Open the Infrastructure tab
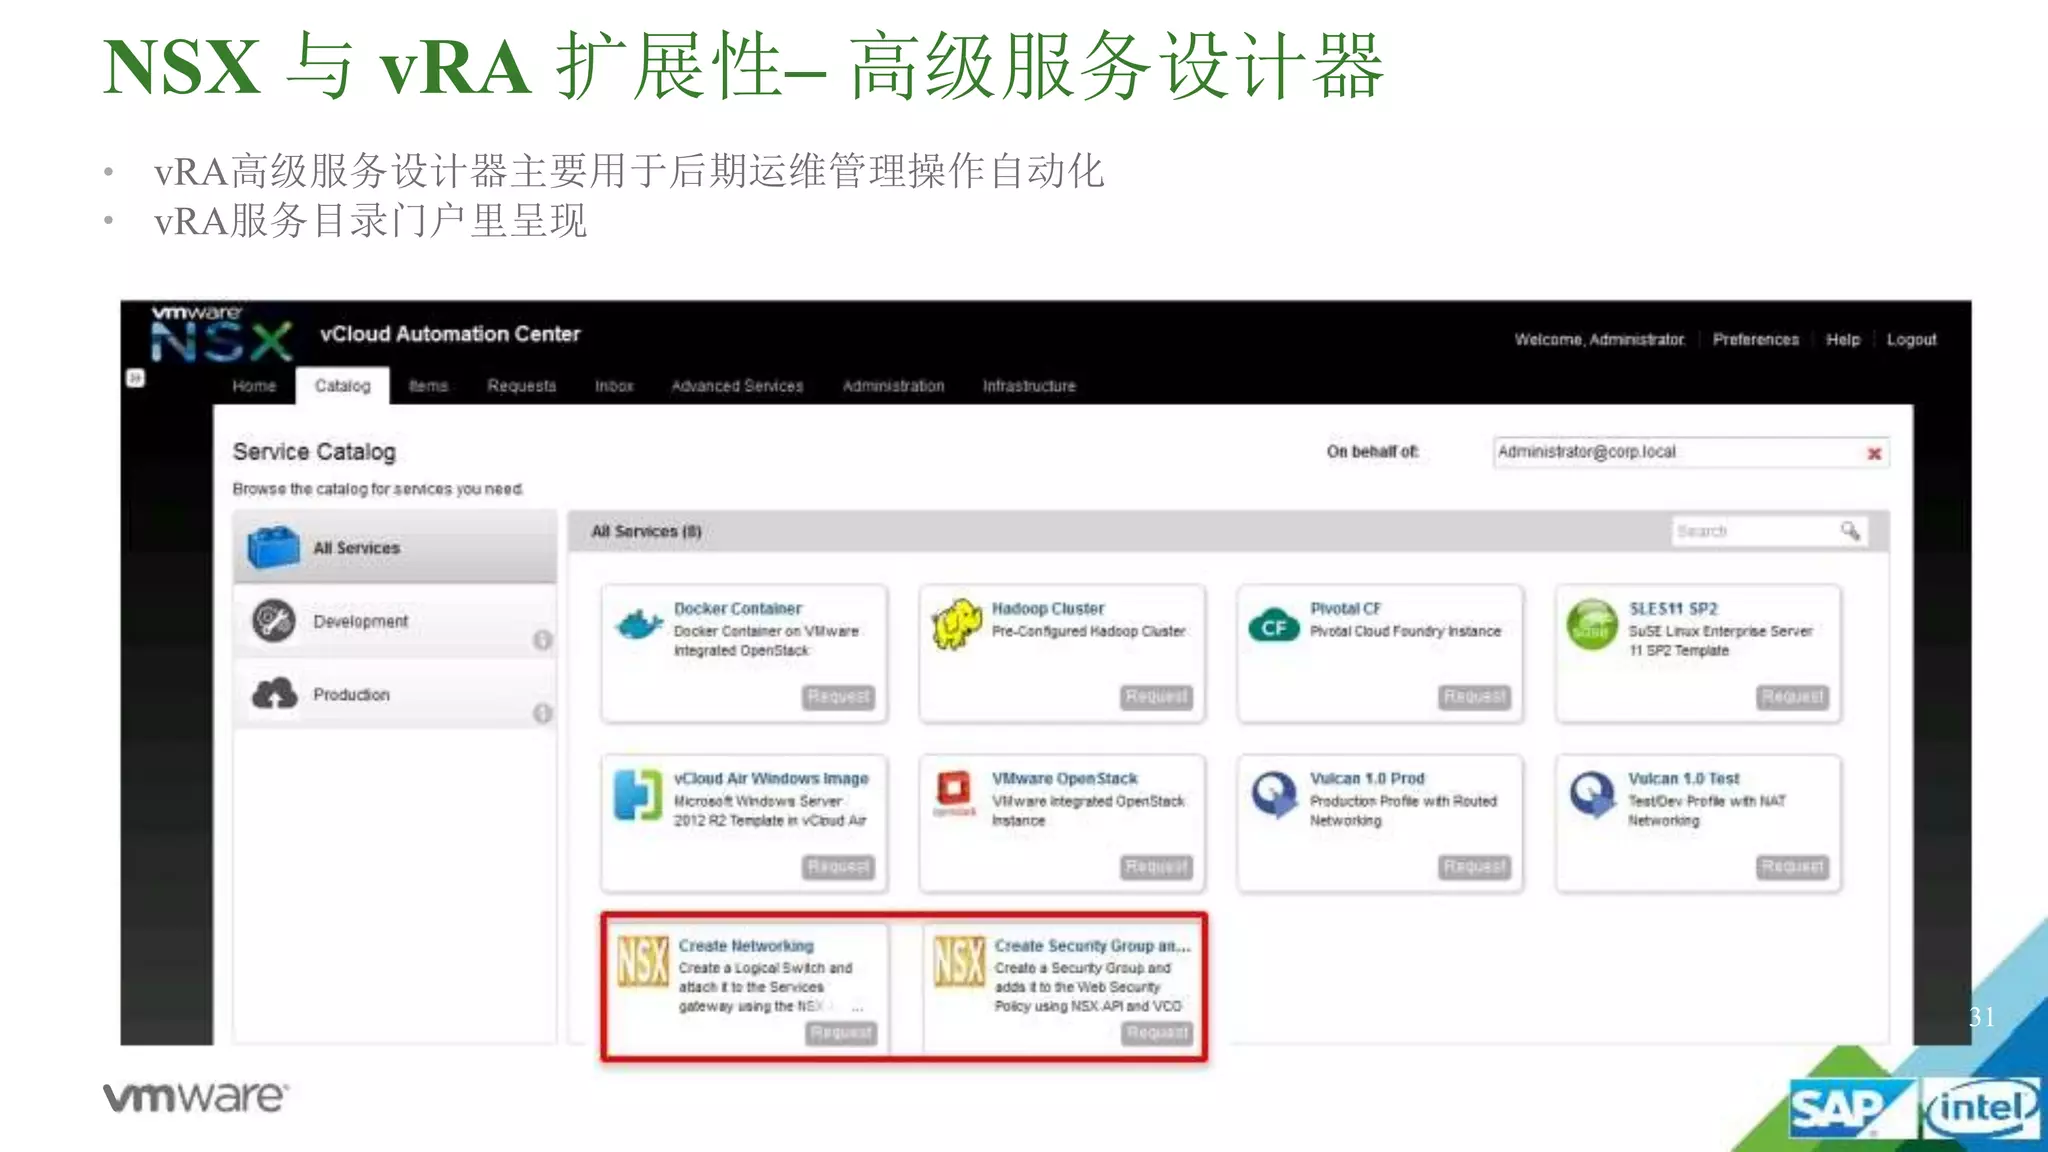Viewport: 2048px width, 1152px height. (1029, 386)
